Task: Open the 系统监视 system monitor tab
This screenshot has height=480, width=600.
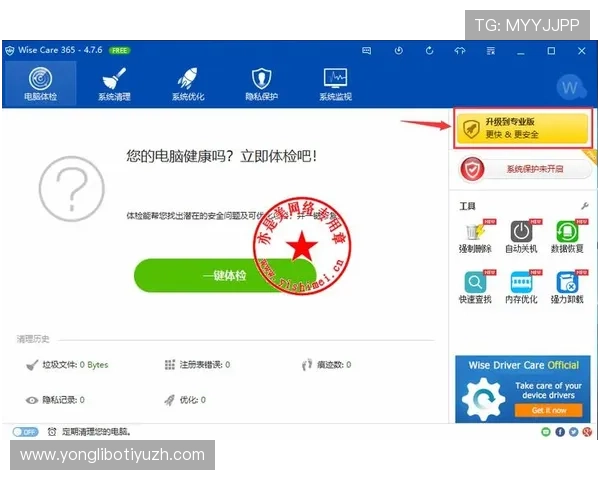Action: [x=335, y=84]
